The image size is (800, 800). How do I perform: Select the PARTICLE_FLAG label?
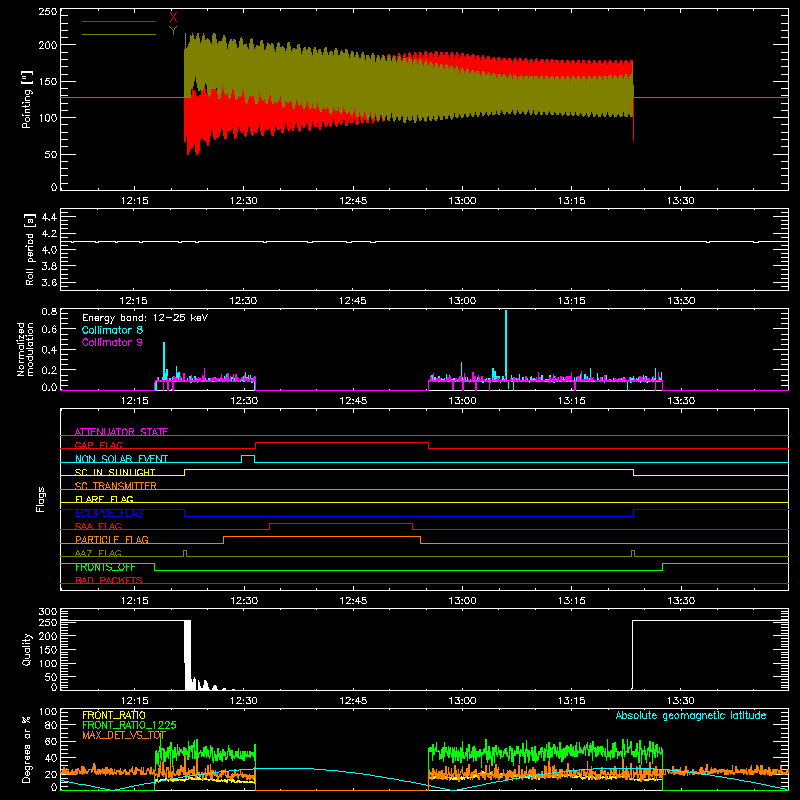112,539
